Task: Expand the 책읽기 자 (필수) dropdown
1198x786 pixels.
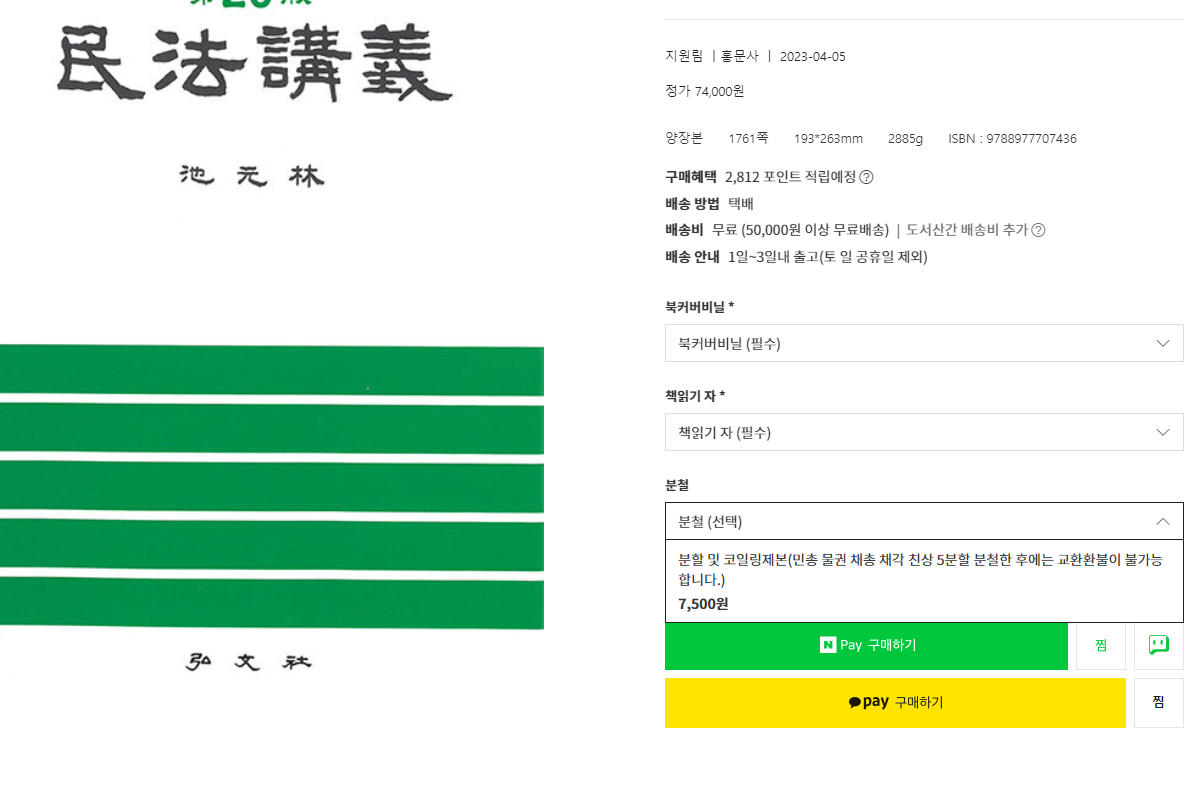Action: point(923,432)
